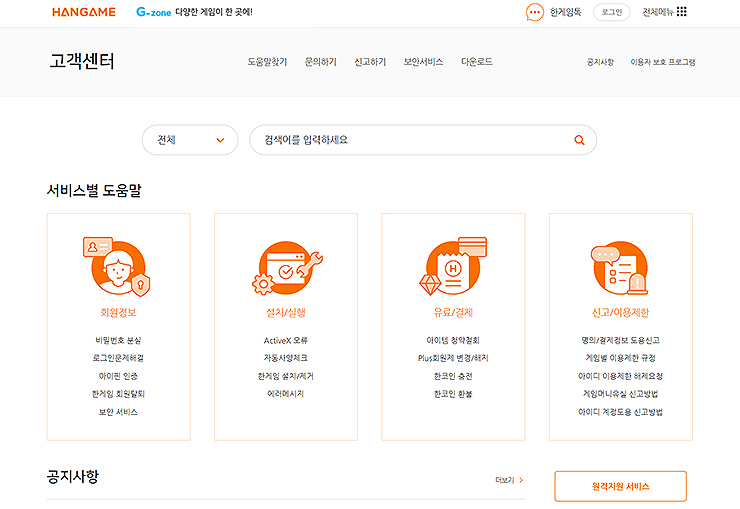Open 비밀번호 분실 help
Viewport: 740px width, 509px height.
(x=118, y=340)
